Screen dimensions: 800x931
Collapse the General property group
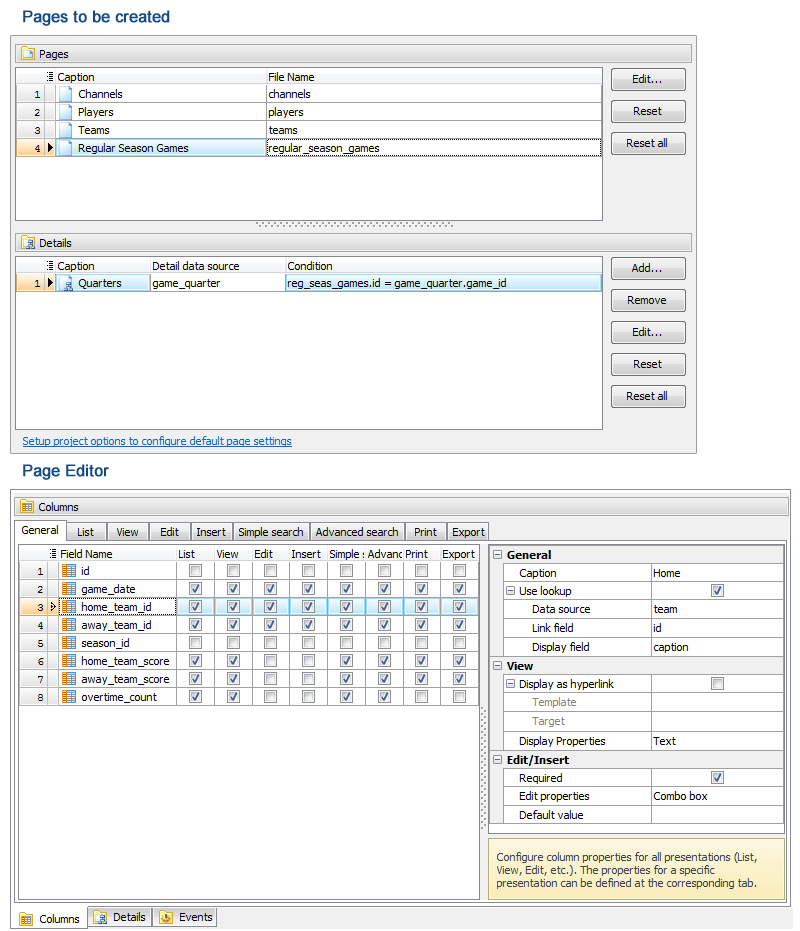[497, 555]
